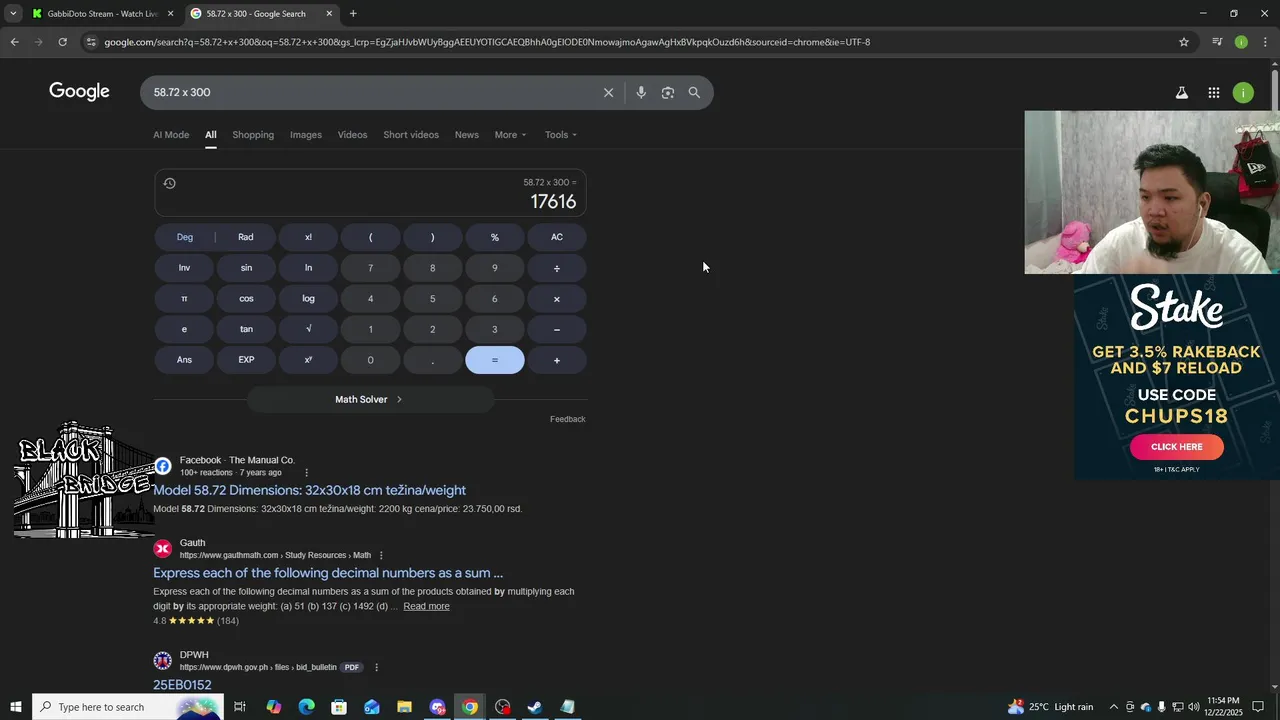The height and width of the screenshot is (720, 1280).
Task: Open the Google account avatar
Action: (x=1243, y=92)
